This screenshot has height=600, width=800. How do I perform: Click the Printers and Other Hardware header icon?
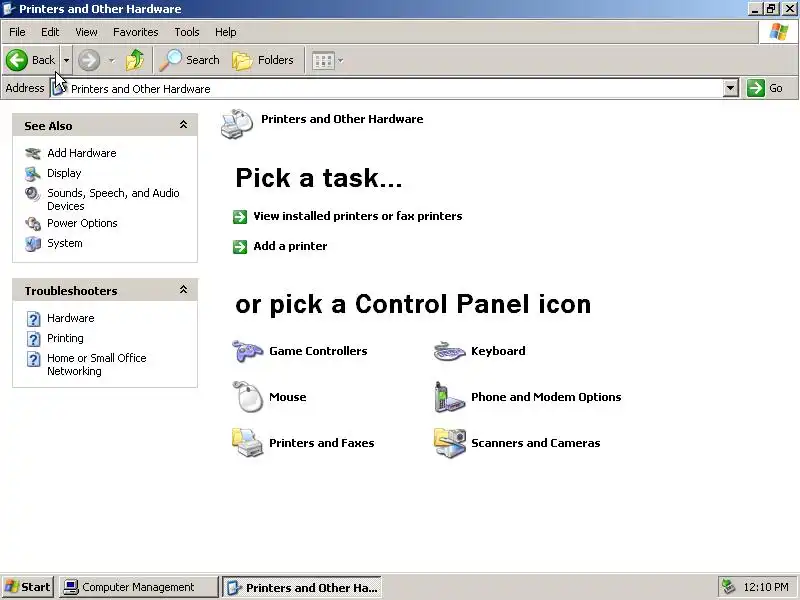coord(237,124)
